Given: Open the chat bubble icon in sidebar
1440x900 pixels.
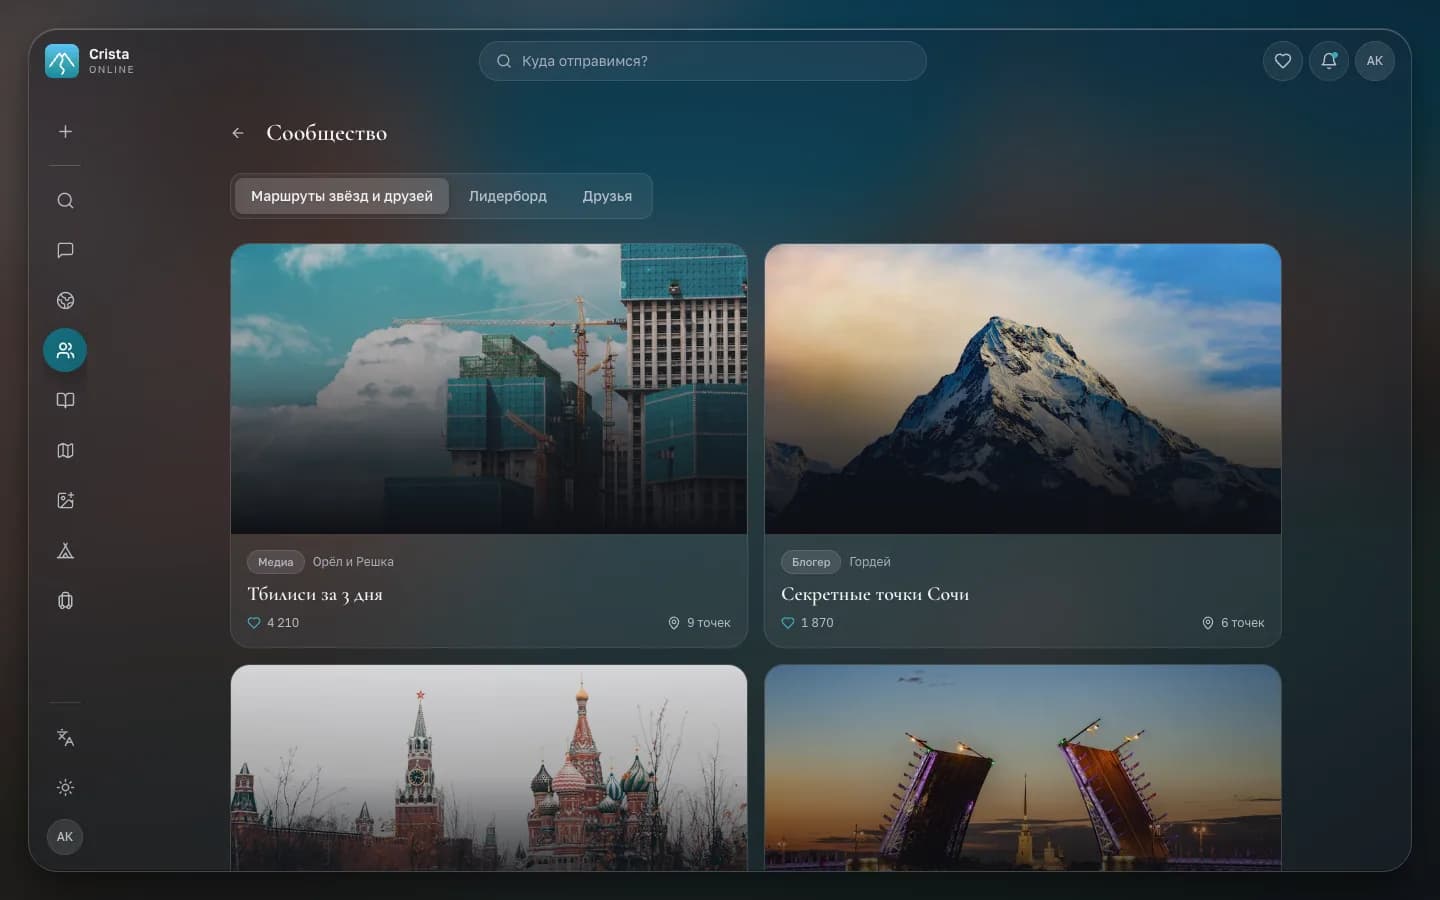Looking at the screenshot, I should (x=65, y=250).
